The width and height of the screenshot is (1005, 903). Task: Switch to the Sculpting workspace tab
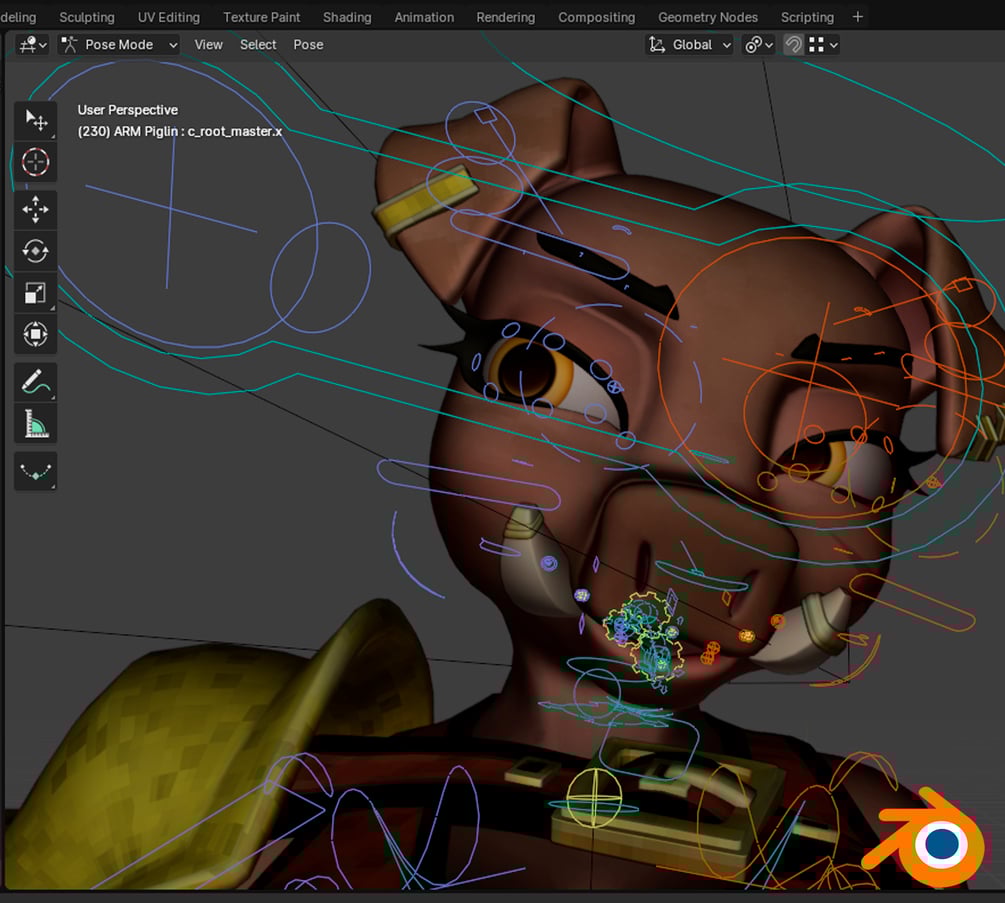click(87, 17)
